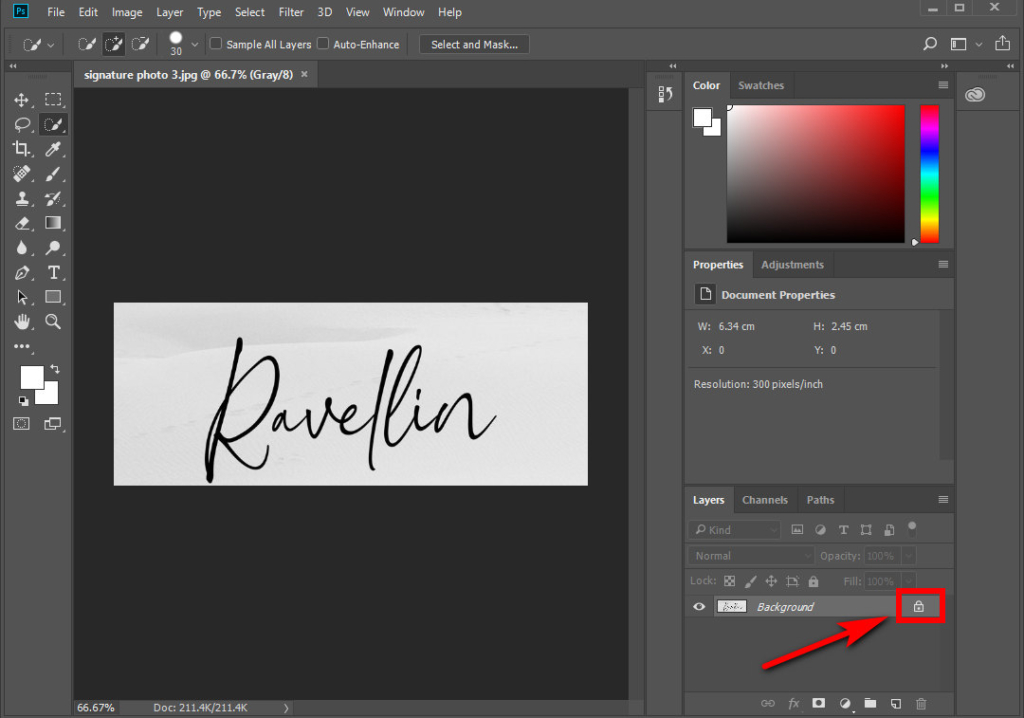Hide the Background layer visibility
Image resolution: width=1024 pixels, height=718 pixels.
(x=698, y=606)
